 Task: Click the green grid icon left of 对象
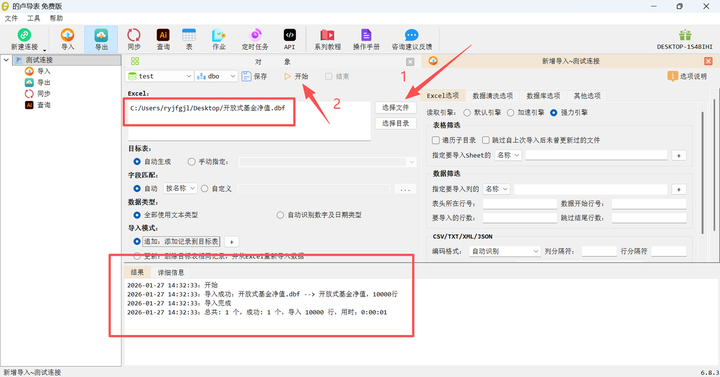coord(135,61)
